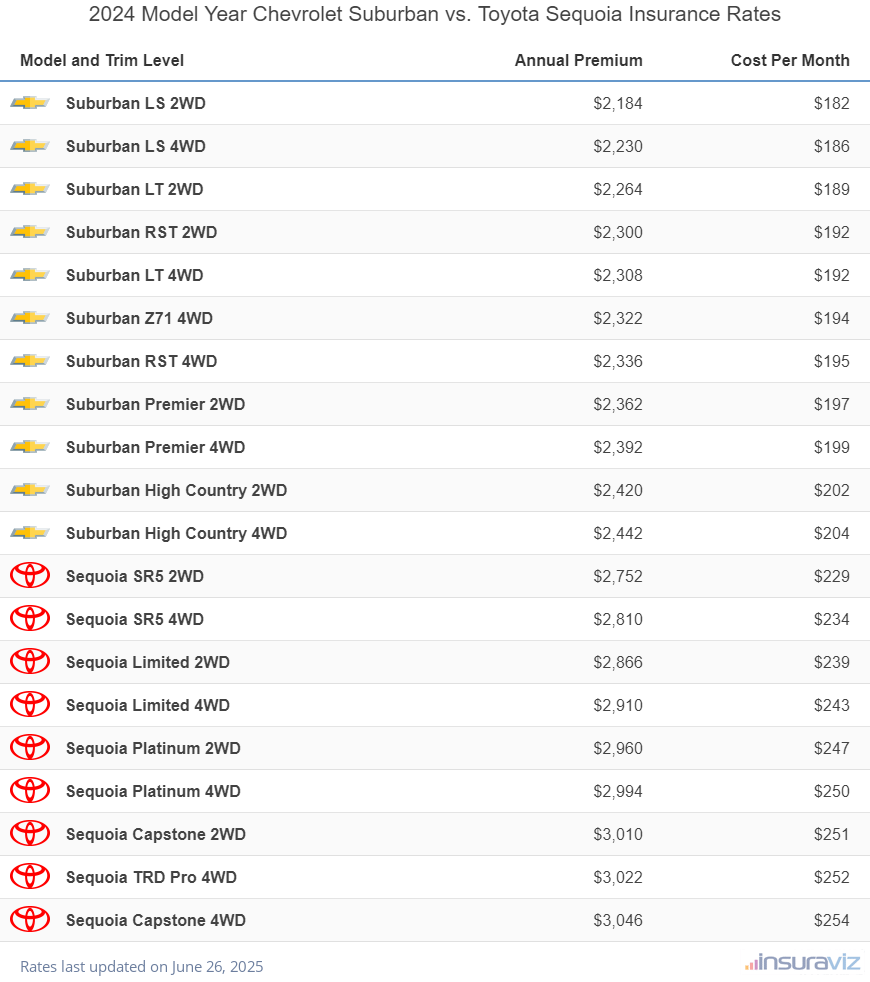This screenshot has height=982, width=870.
Task: Click the Insuraviz logo at bottom right
Action: [802, 962]
